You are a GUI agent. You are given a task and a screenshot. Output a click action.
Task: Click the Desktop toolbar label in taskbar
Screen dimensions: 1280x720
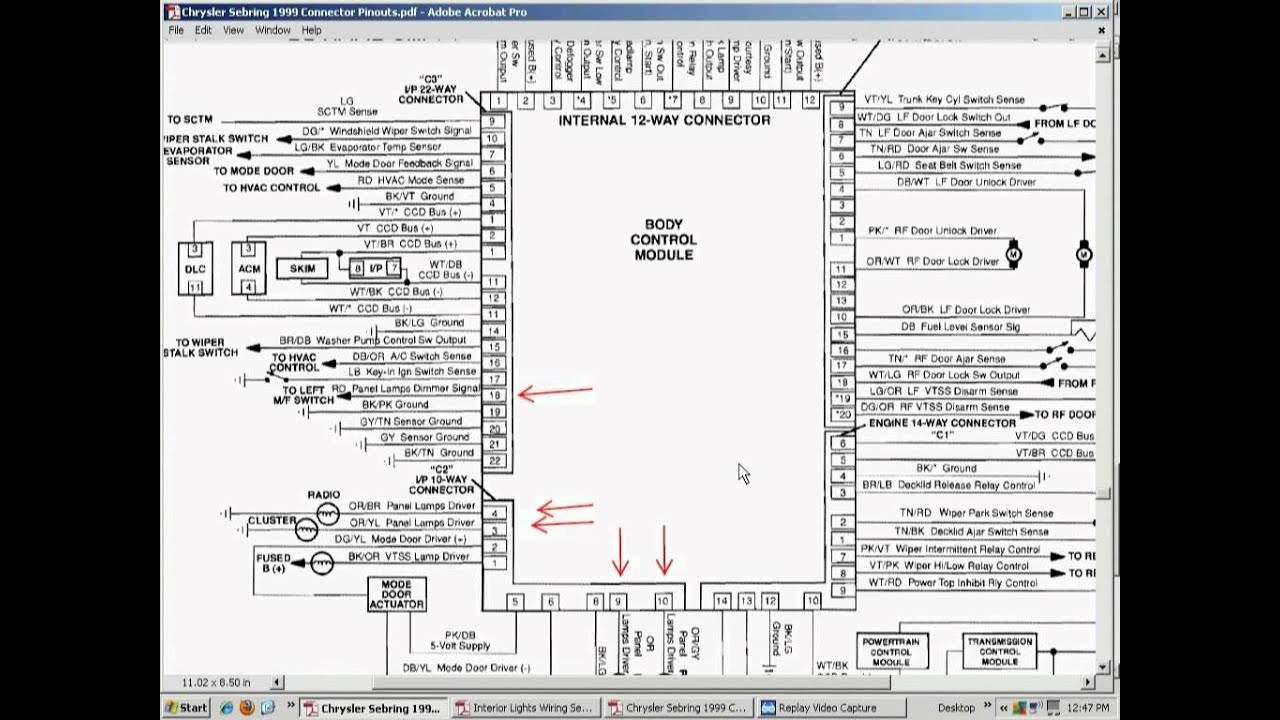(957, 708)
